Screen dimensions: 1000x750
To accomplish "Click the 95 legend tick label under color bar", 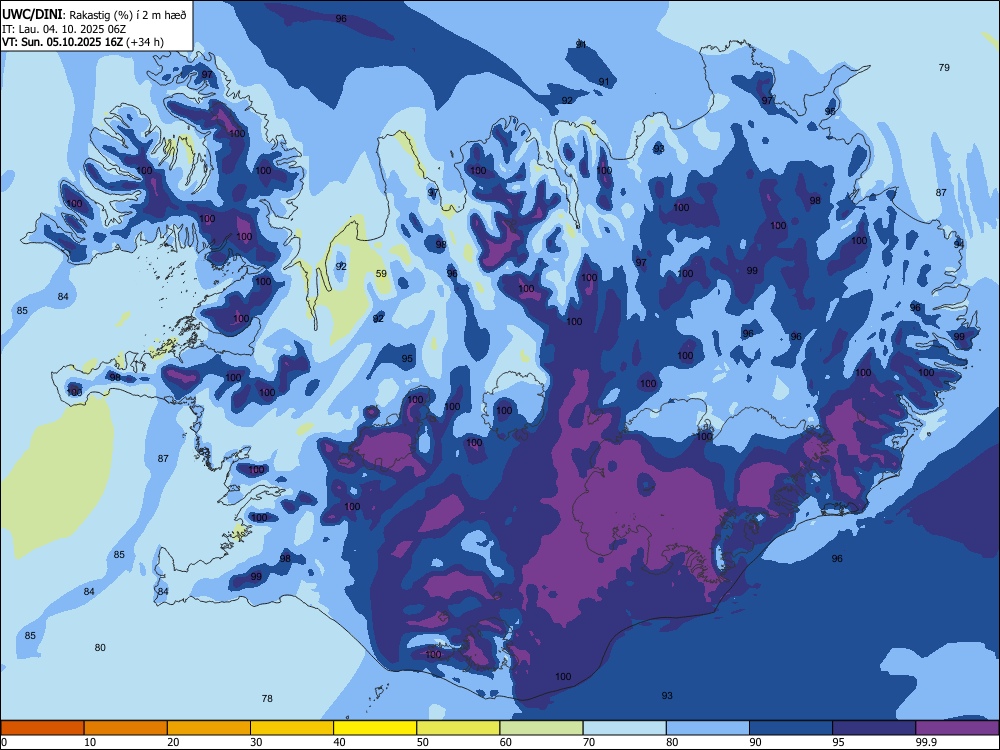I will (x=838, y=742).
